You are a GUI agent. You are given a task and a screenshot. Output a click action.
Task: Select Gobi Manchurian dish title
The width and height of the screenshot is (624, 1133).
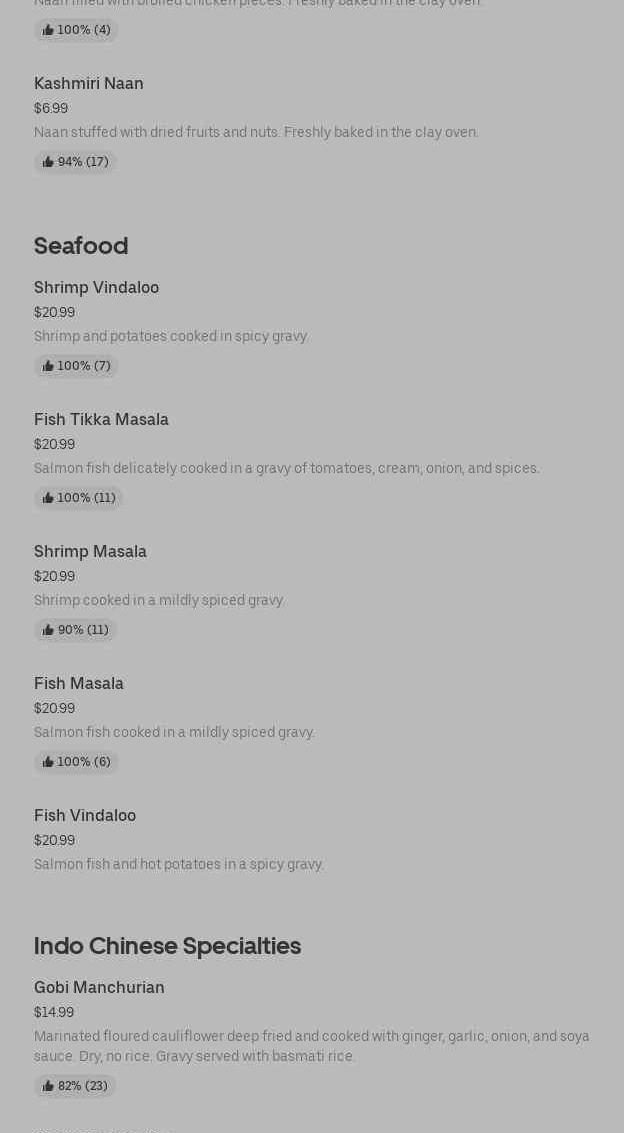point(99,988)
